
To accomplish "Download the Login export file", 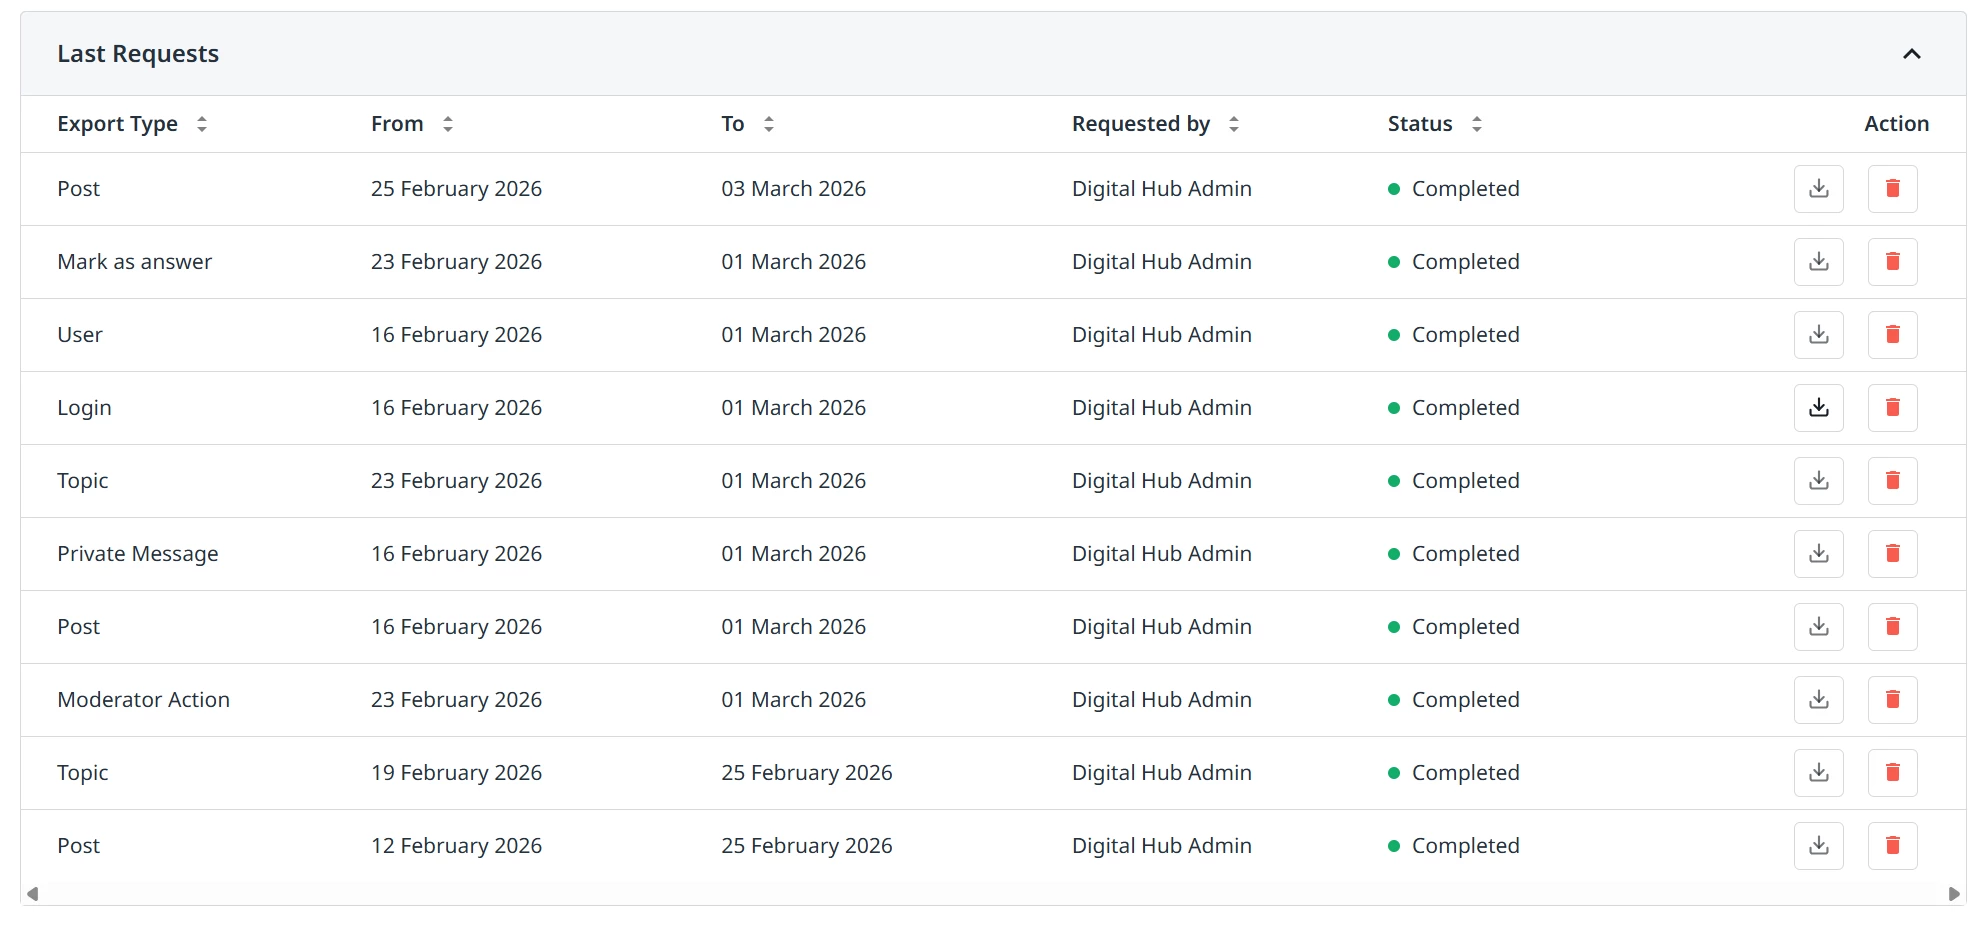I will click(1818, 408).
